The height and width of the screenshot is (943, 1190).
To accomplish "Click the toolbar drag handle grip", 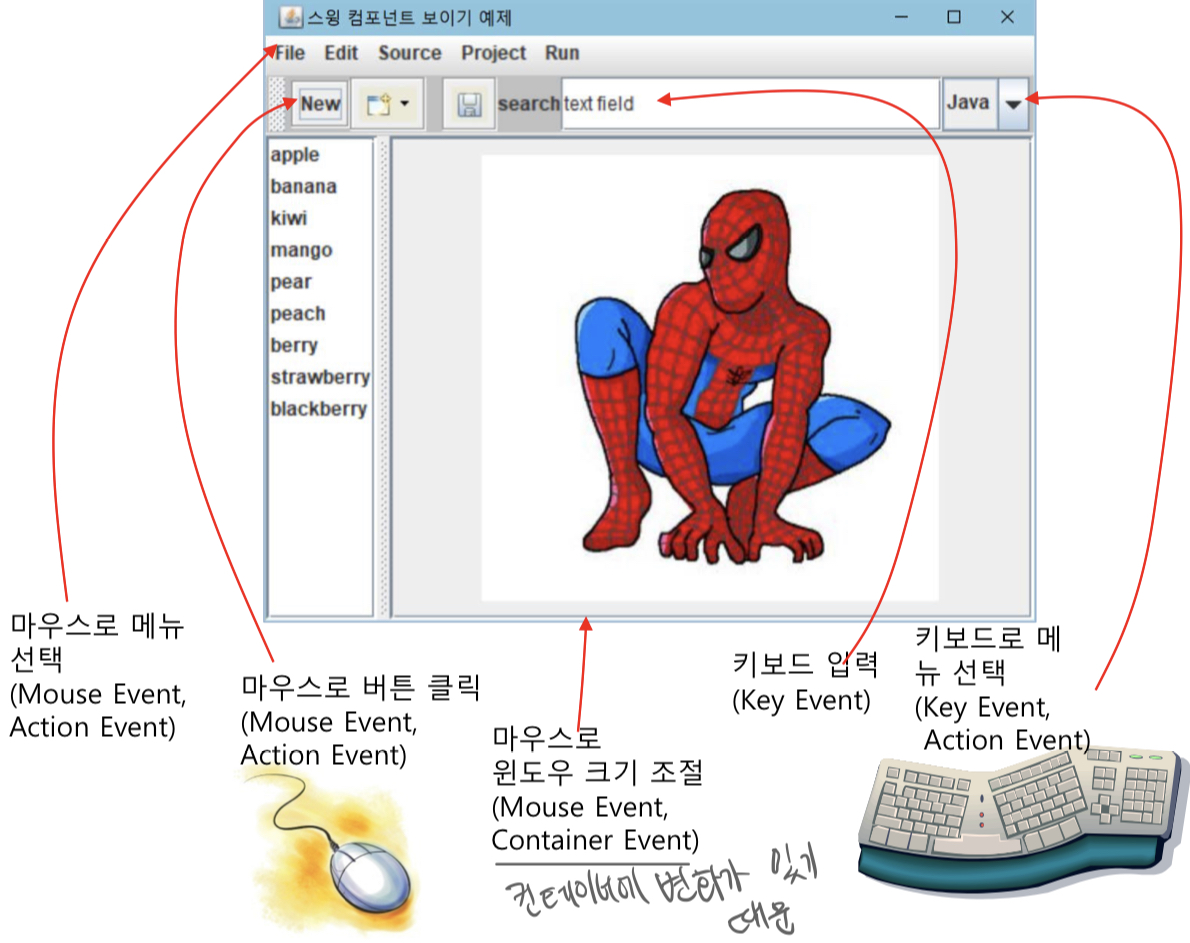I will click(277, 104).
